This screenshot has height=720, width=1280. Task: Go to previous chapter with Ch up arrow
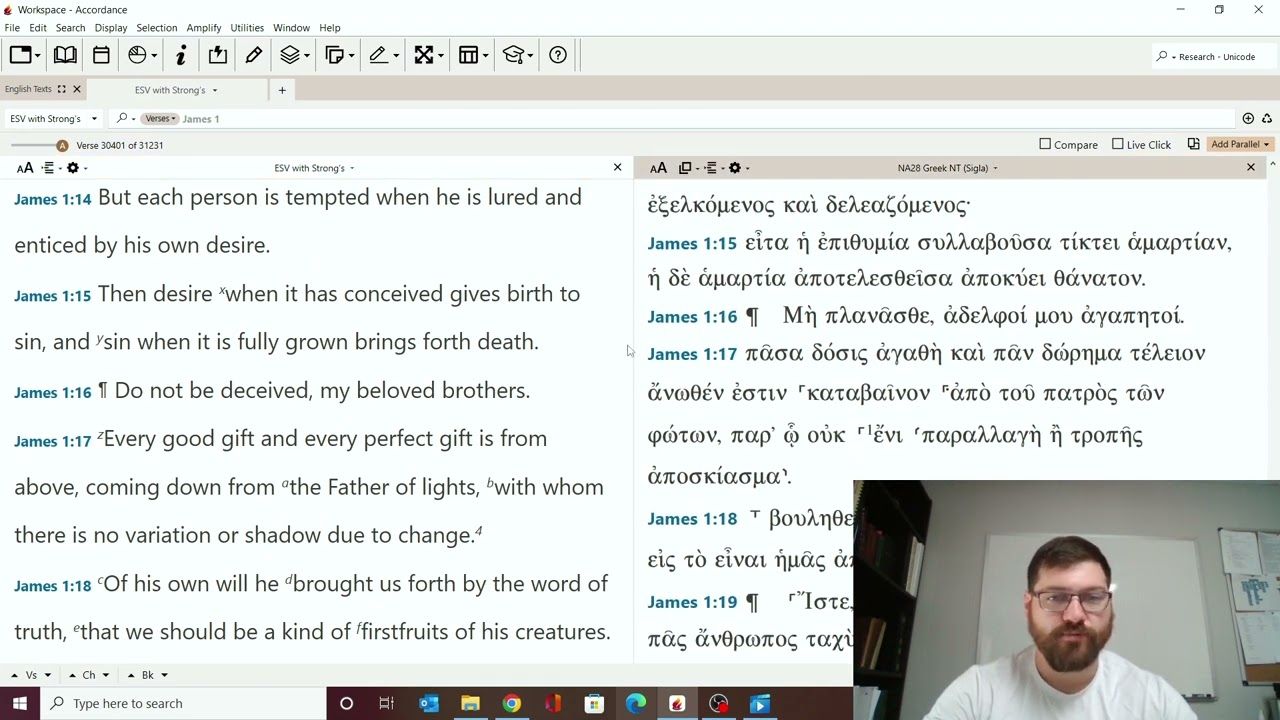pyautogui.click(x=73, y=675)
